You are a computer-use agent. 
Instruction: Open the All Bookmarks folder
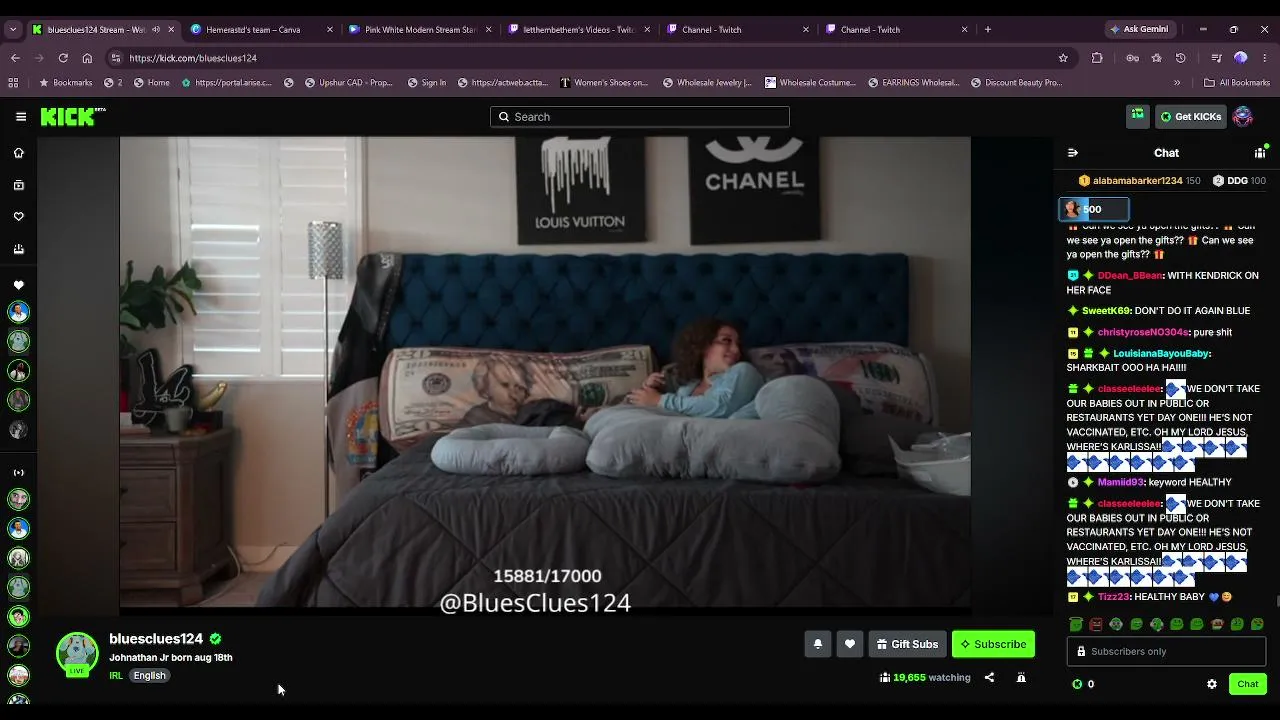[1237, 83]
